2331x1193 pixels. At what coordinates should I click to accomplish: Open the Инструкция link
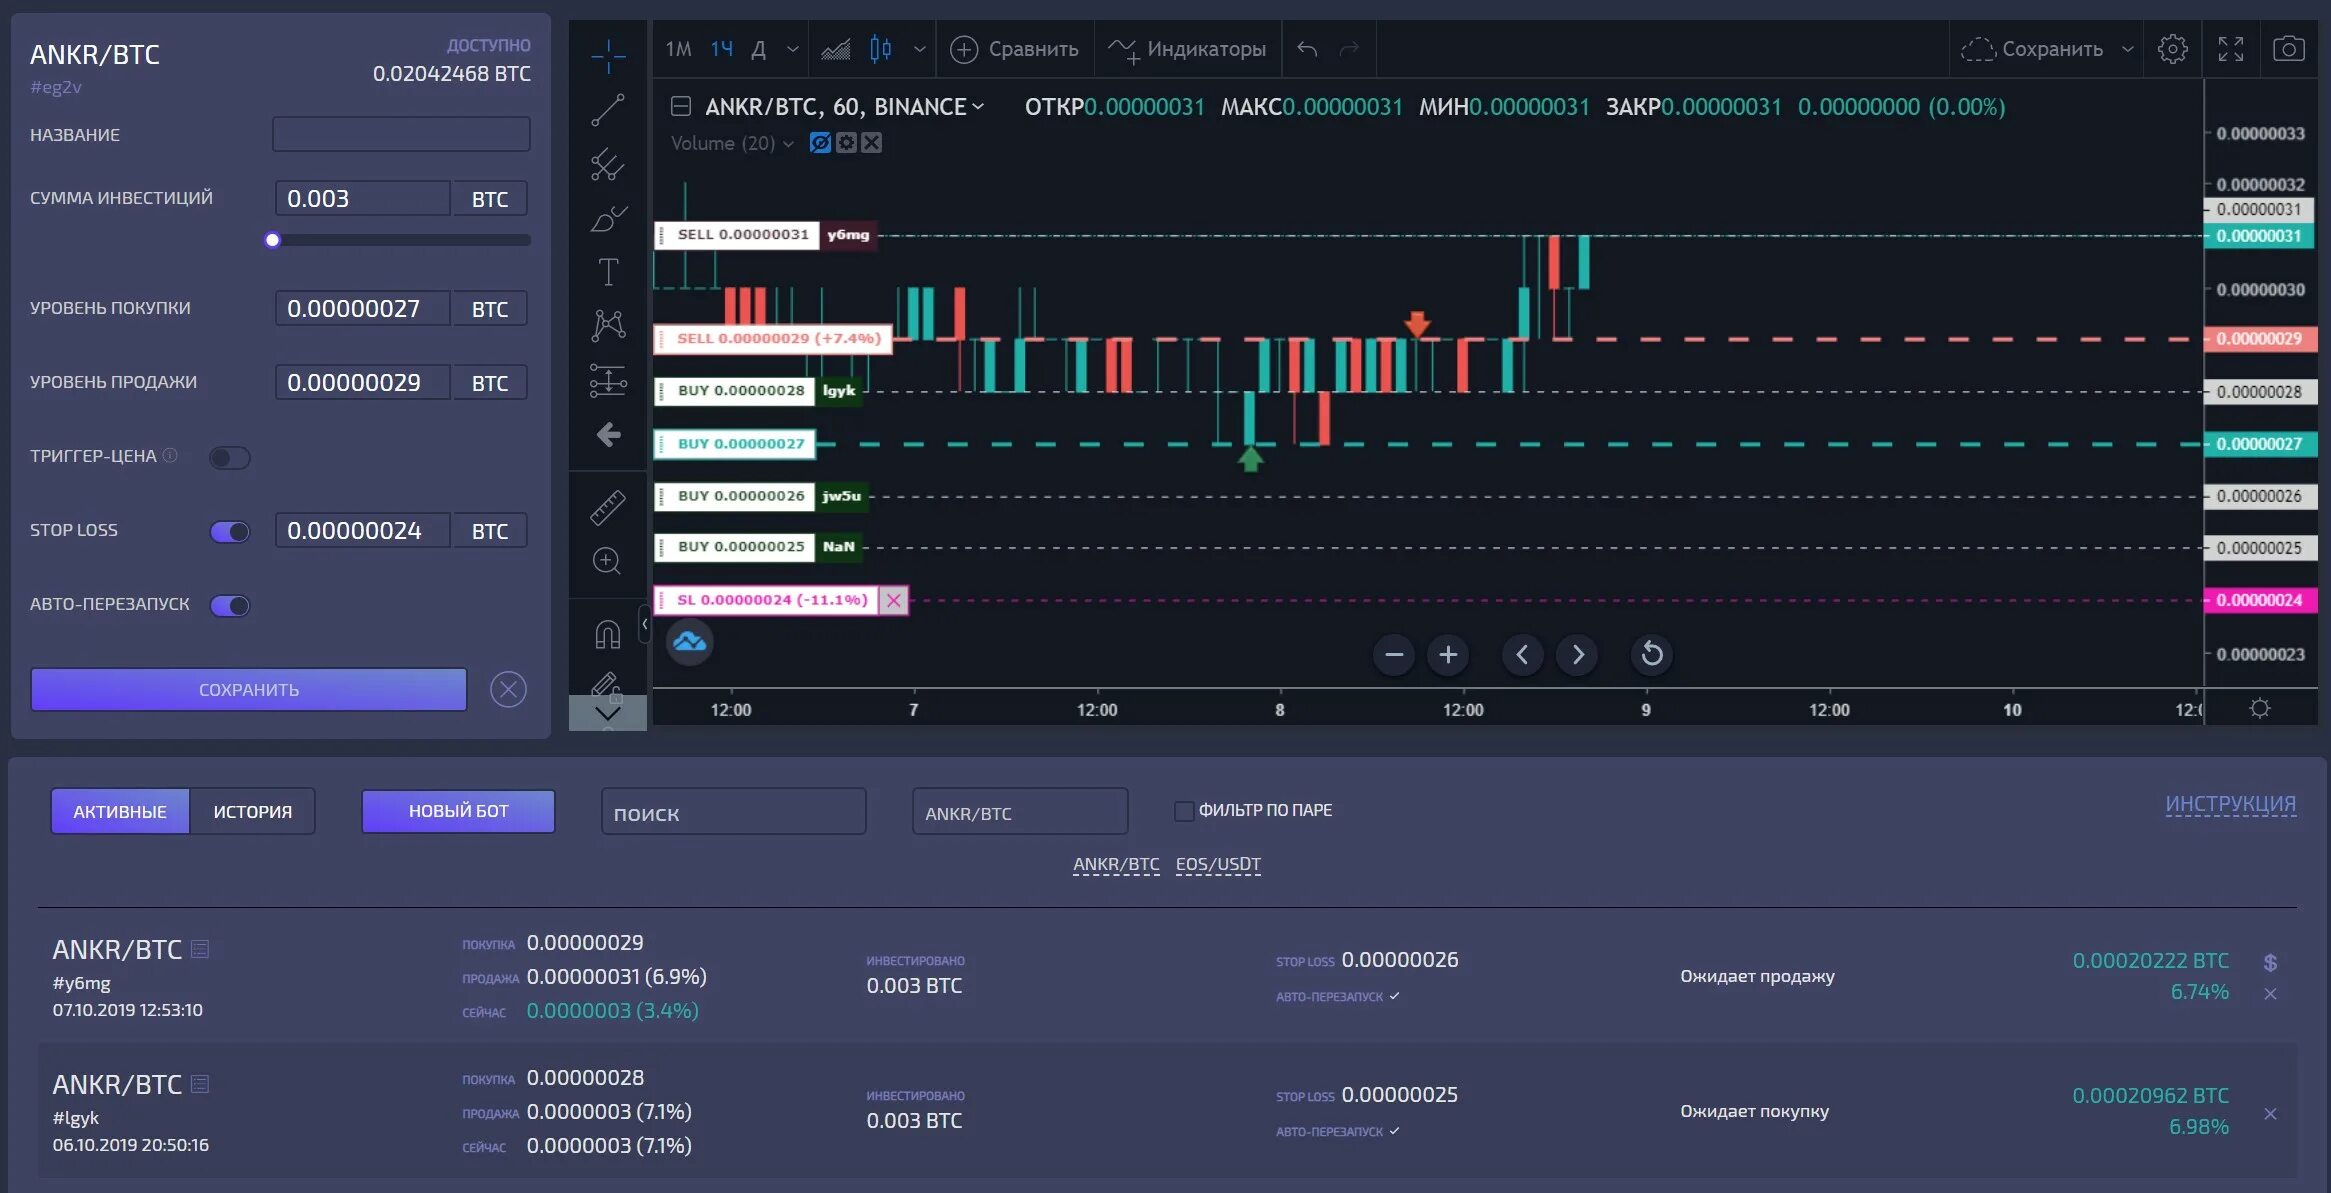pos(2230,804)
